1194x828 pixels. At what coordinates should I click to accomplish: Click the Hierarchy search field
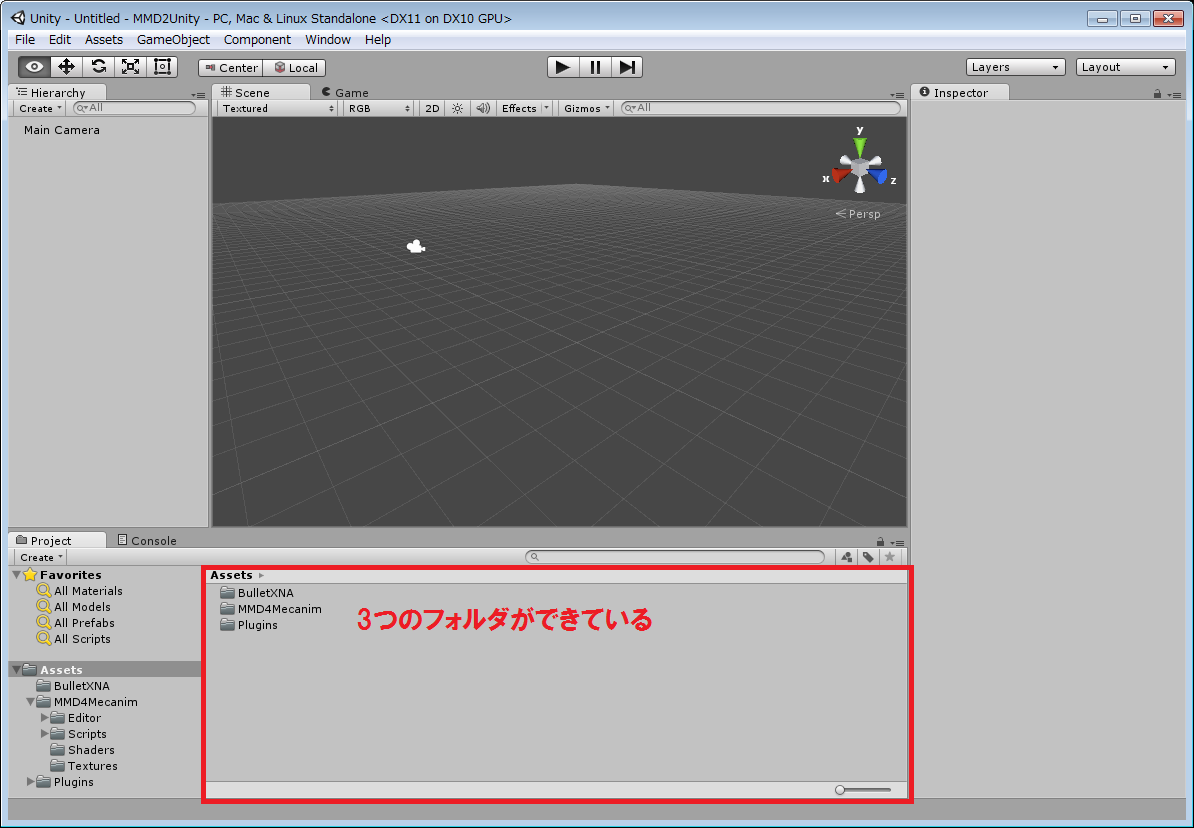tap(135, 108)
